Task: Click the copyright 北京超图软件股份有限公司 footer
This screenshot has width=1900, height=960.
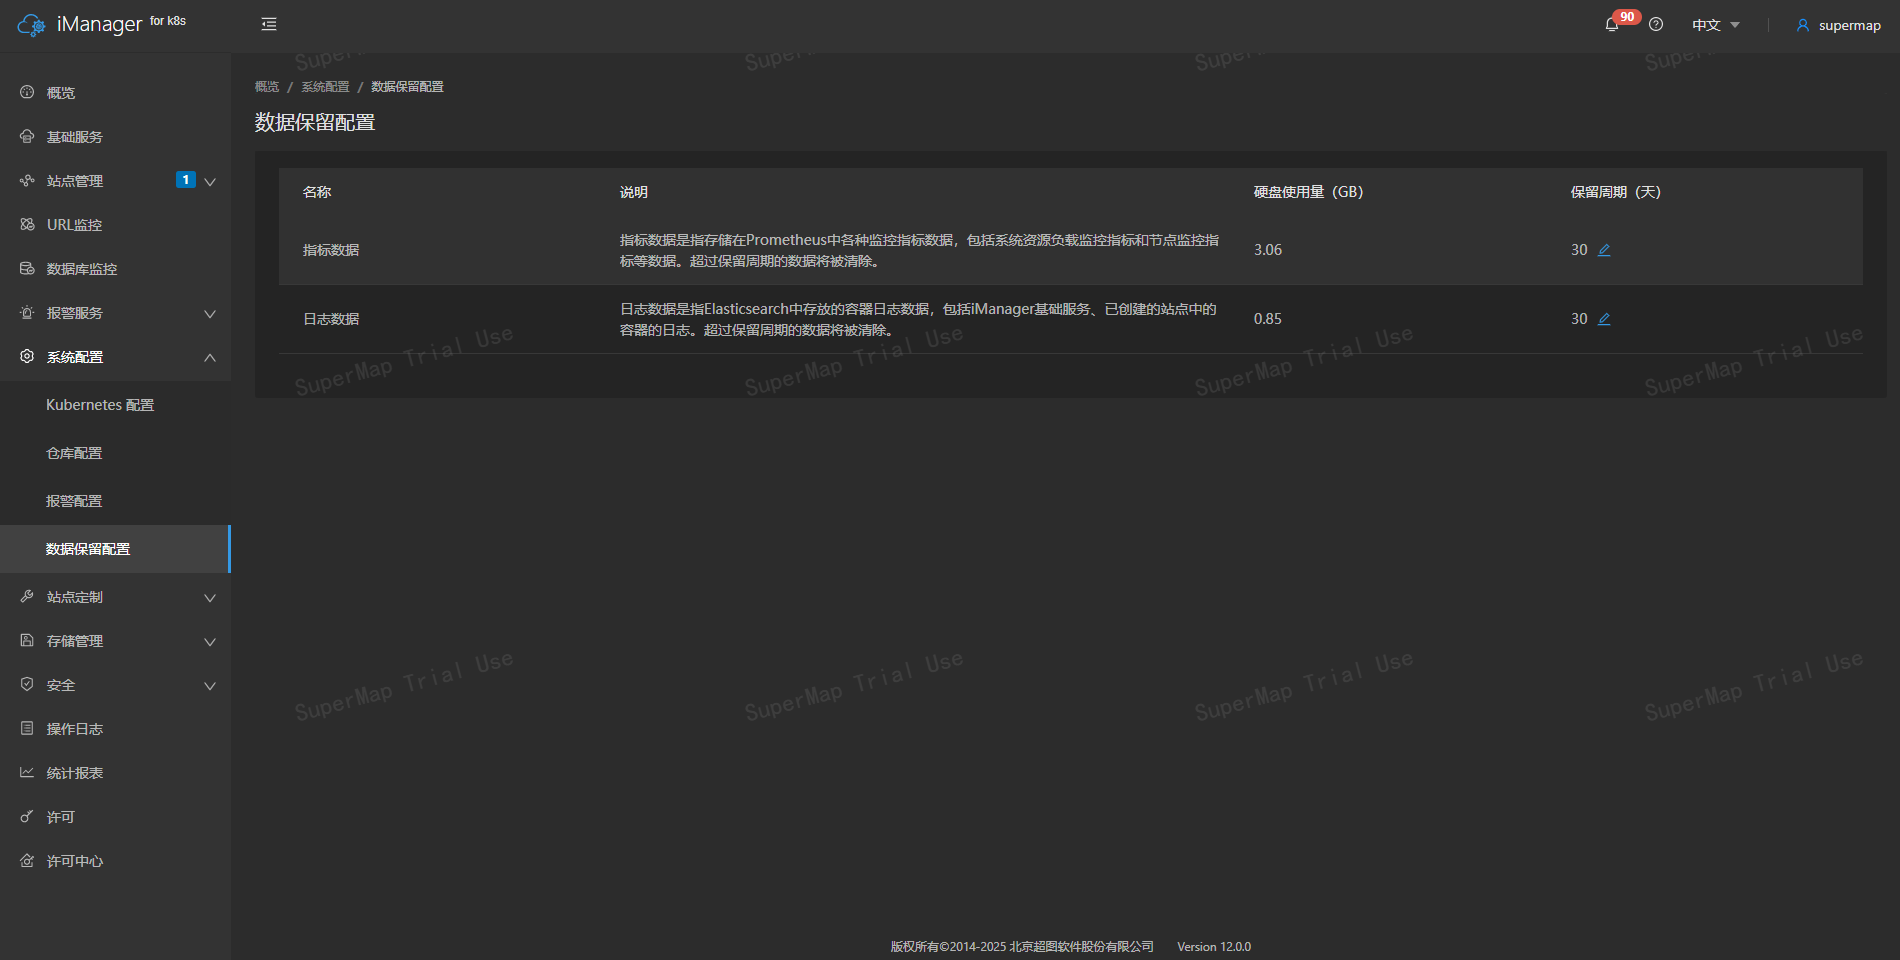Action: click(x=1022, y=947)
